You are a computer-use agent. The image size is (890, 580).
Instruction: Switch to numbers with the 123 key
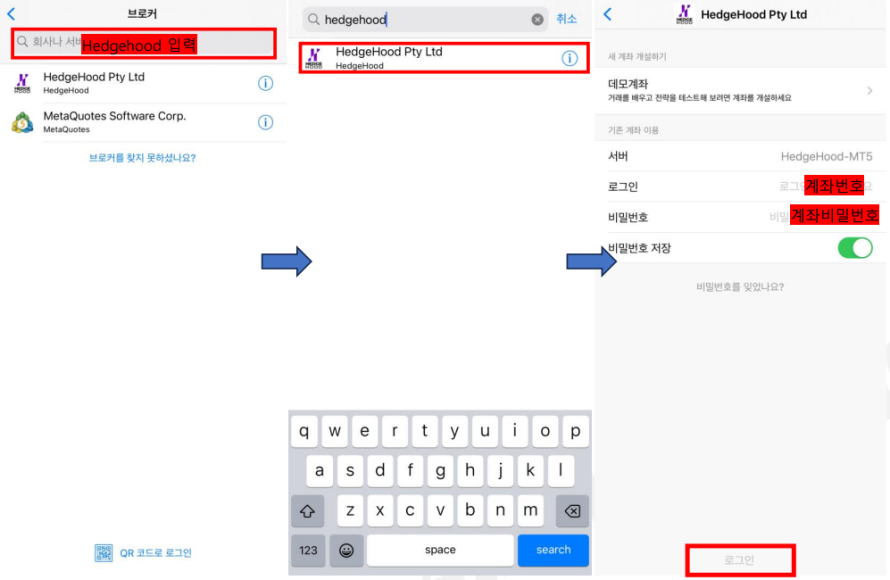(308, 550)
